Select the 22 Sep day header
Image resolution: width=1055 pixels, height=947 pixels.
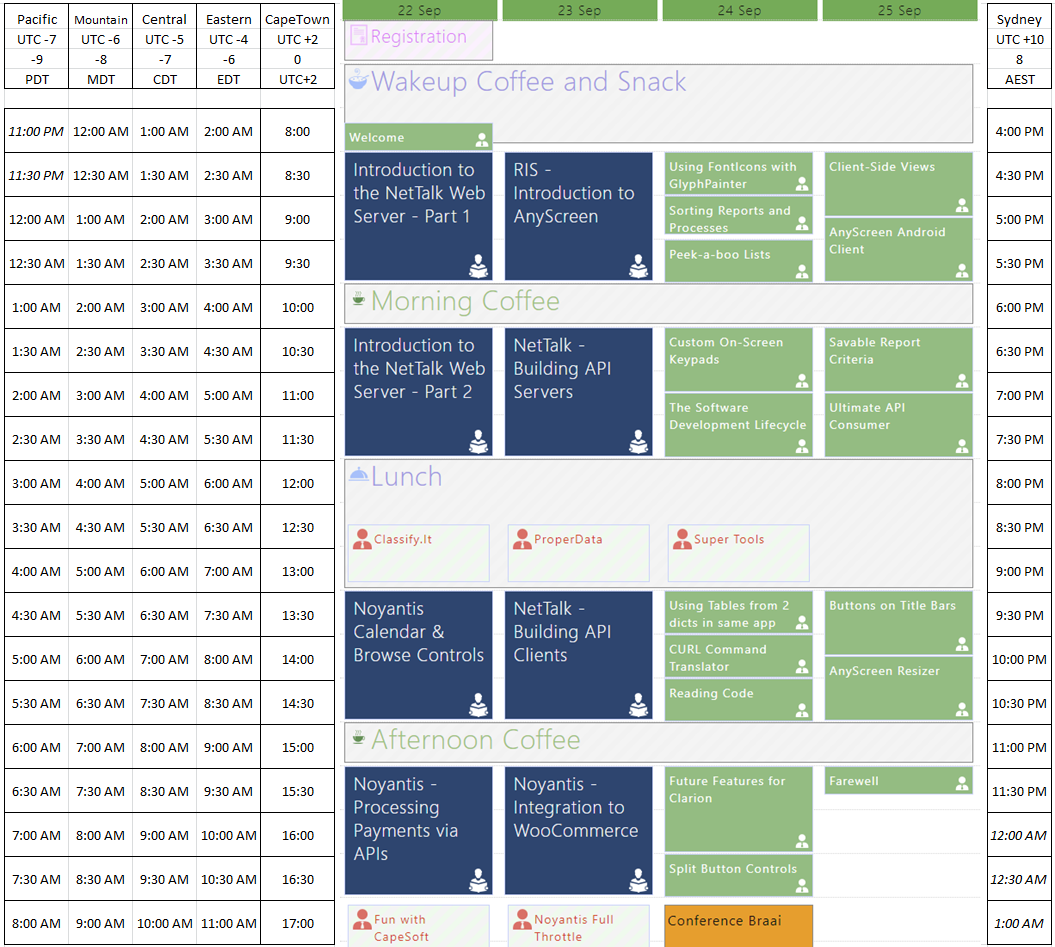pos(419,10)
